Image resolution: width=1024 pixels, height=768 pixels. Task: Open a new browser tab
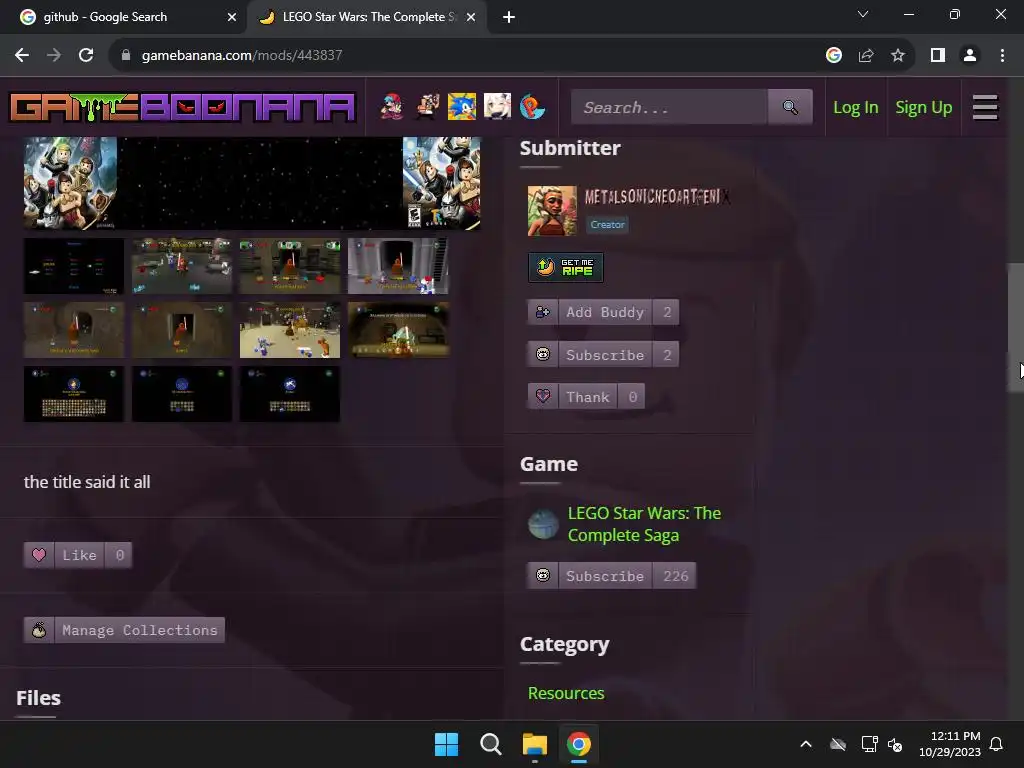[x=509, y=17]
